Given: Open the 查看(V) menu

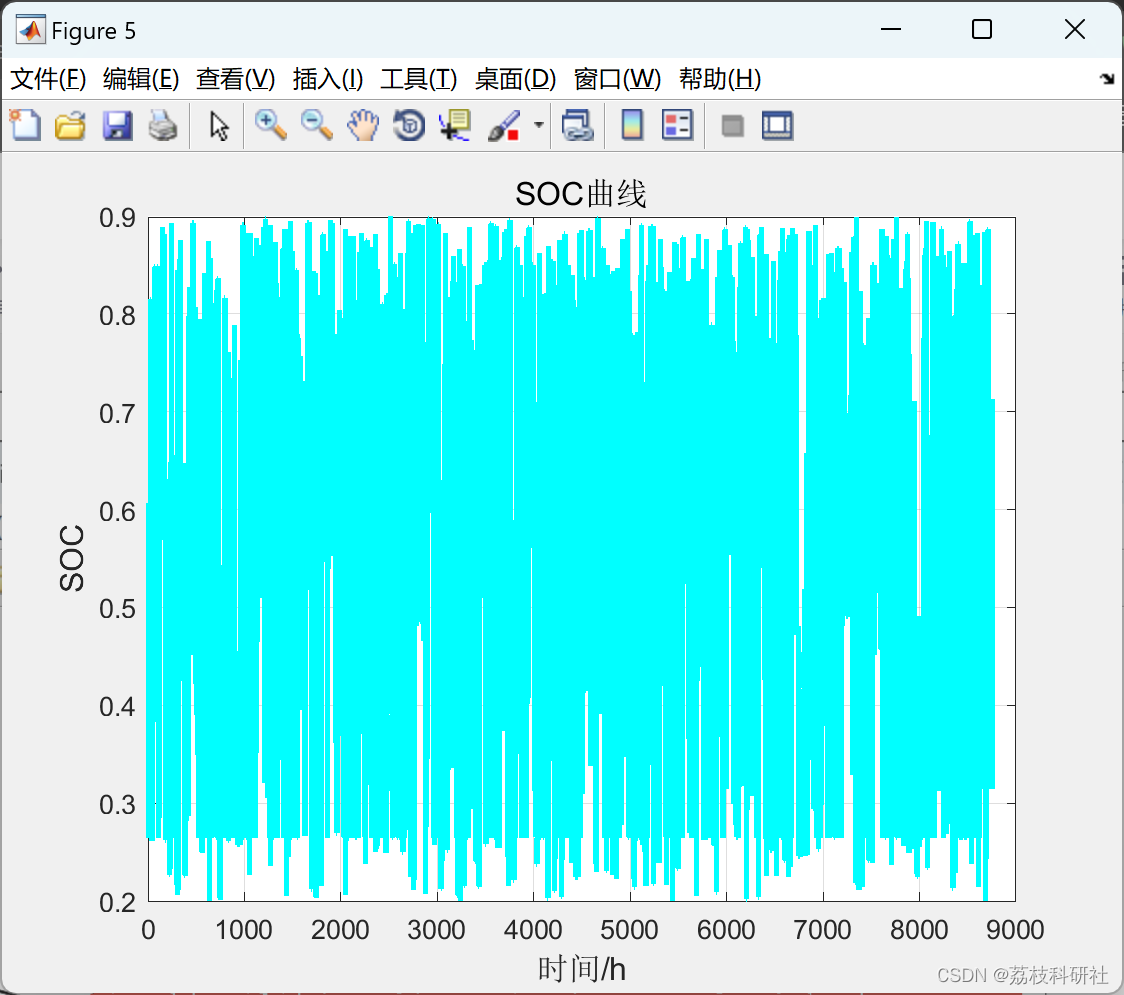Looking at the screenshot, I should click(236, 79).
